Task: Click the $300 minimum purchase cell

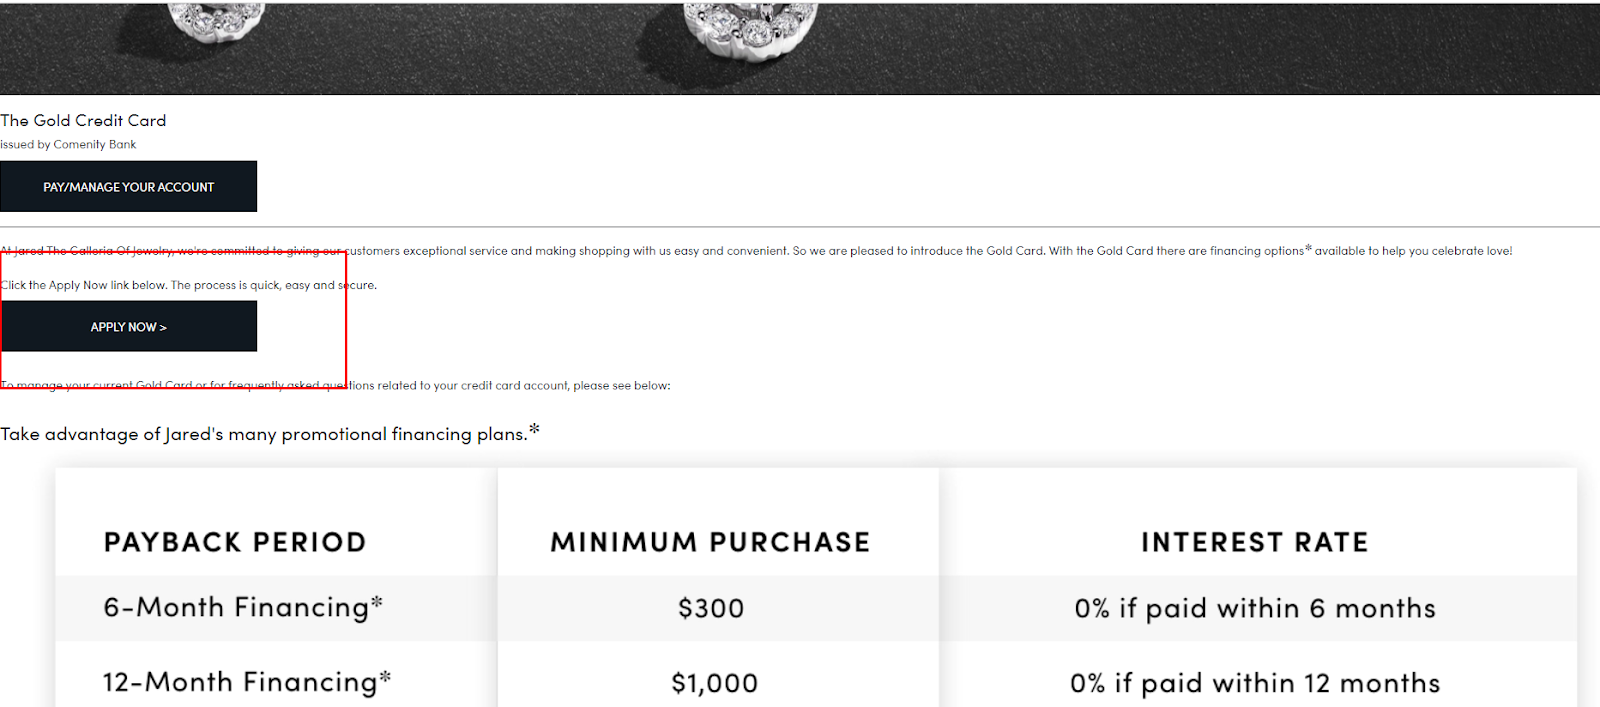Action: tap(711, 608)
